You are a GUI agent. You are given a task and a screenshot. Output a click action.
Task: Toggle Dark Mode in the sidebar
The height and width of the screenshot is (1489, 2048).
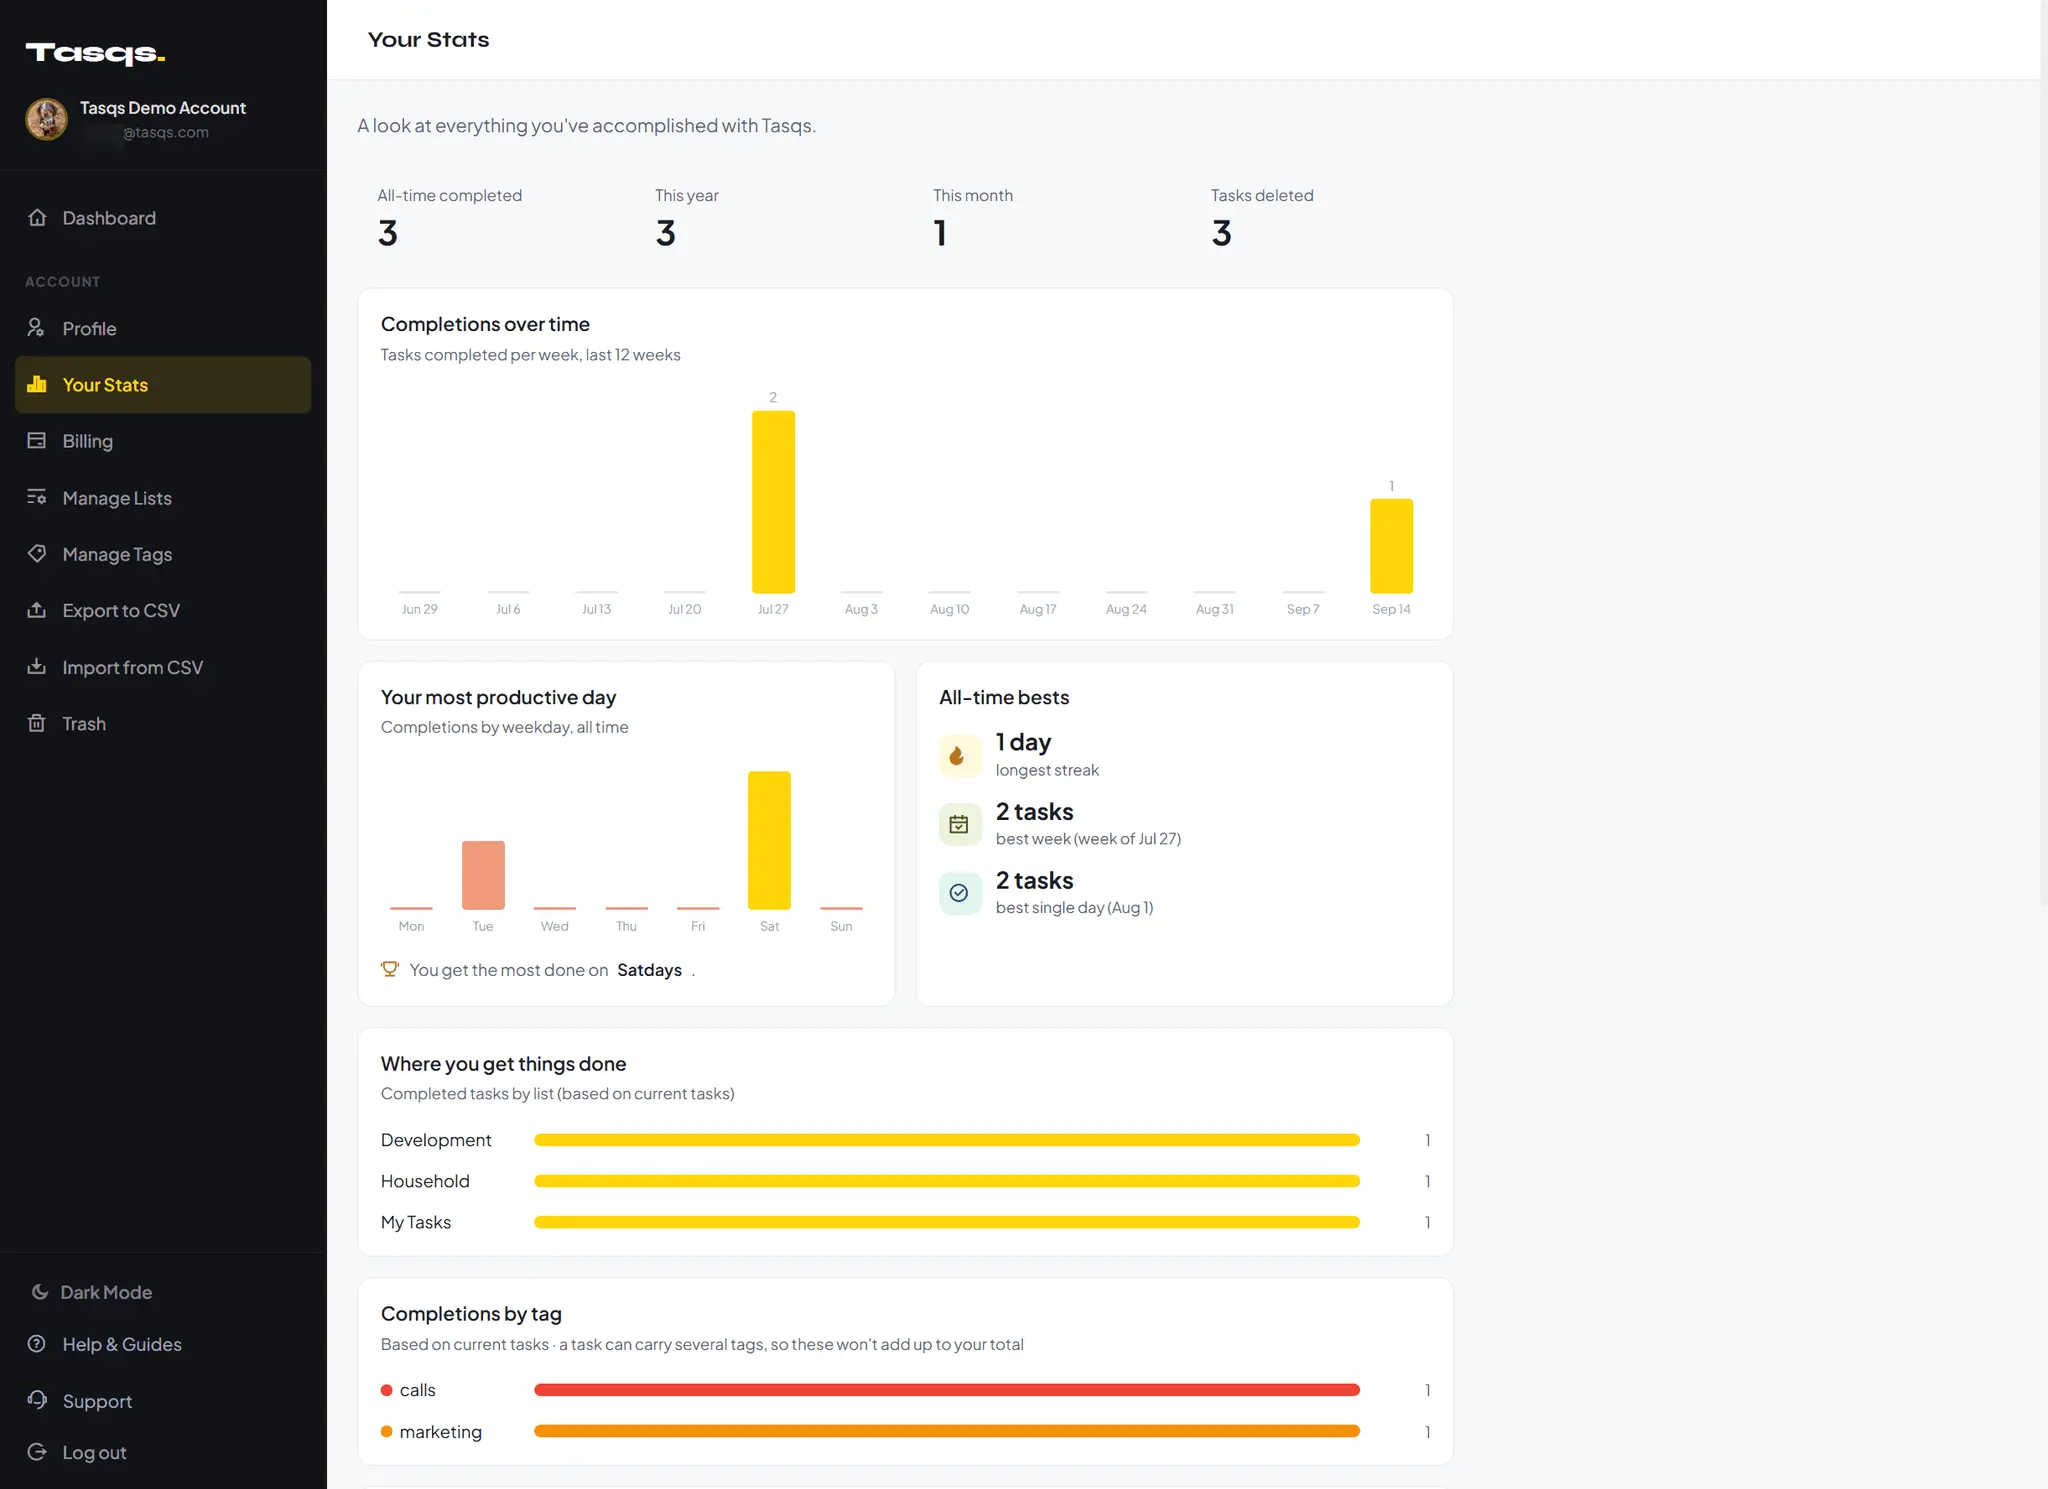(x=92, y=1292)
